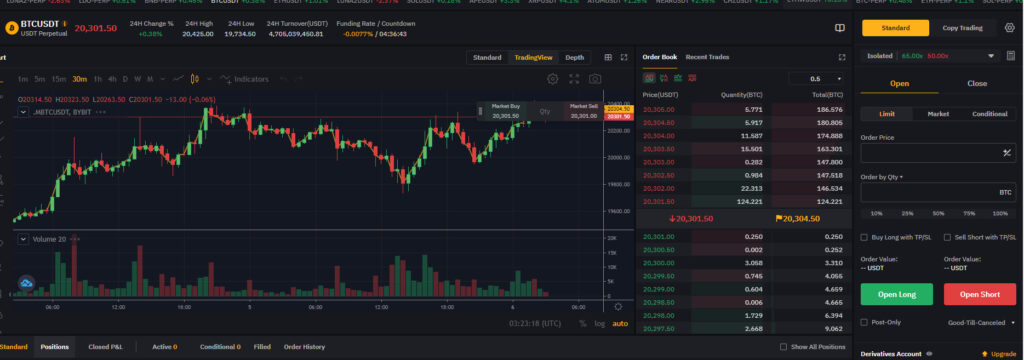This screenshot has width=1024, height=360.
Task: Click the Open Long button
Action: click(897, 295)
